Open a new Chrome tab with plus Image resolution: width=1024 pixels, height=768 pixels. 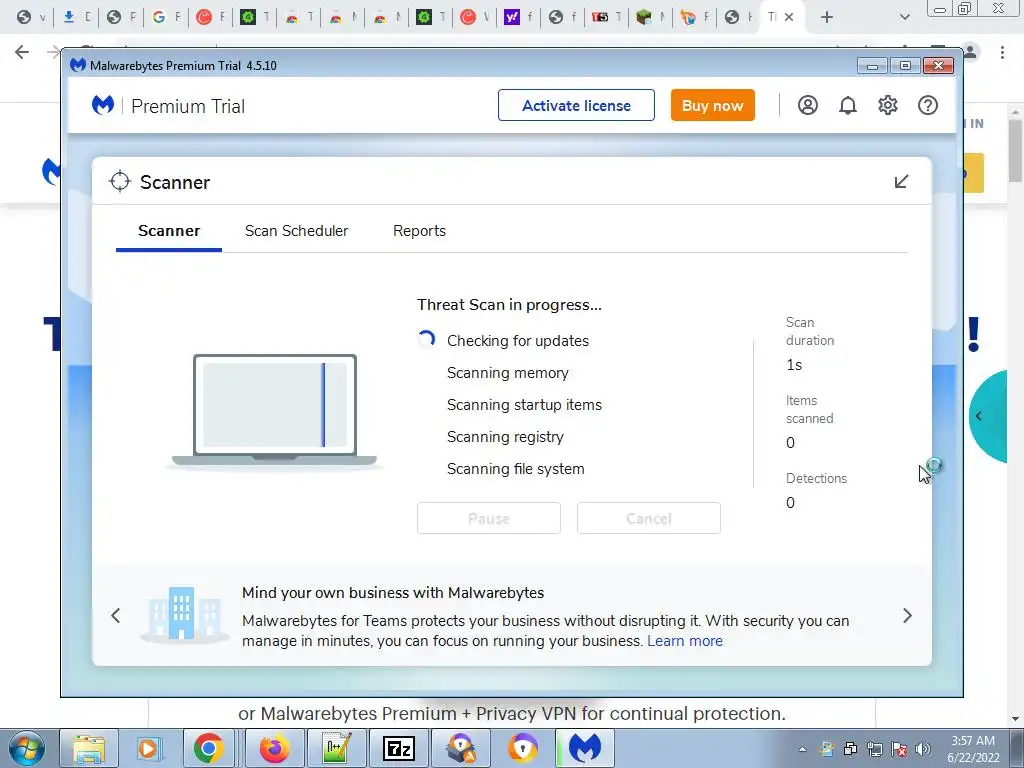pyautogui.click(x=827, y=17)
